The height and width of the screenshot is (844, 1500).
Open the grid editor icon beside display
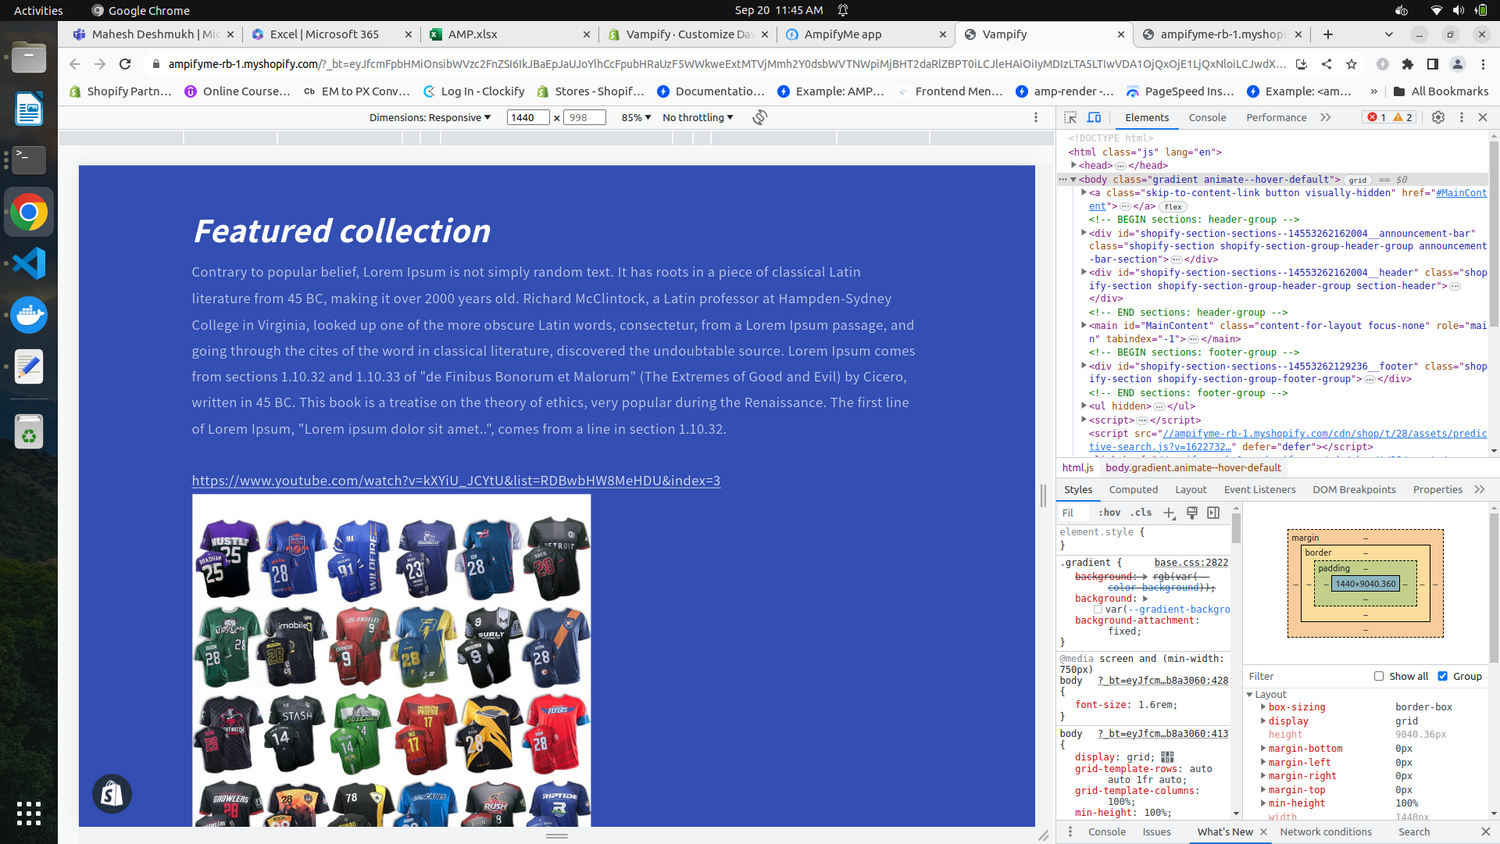[x=1167, y=757]
